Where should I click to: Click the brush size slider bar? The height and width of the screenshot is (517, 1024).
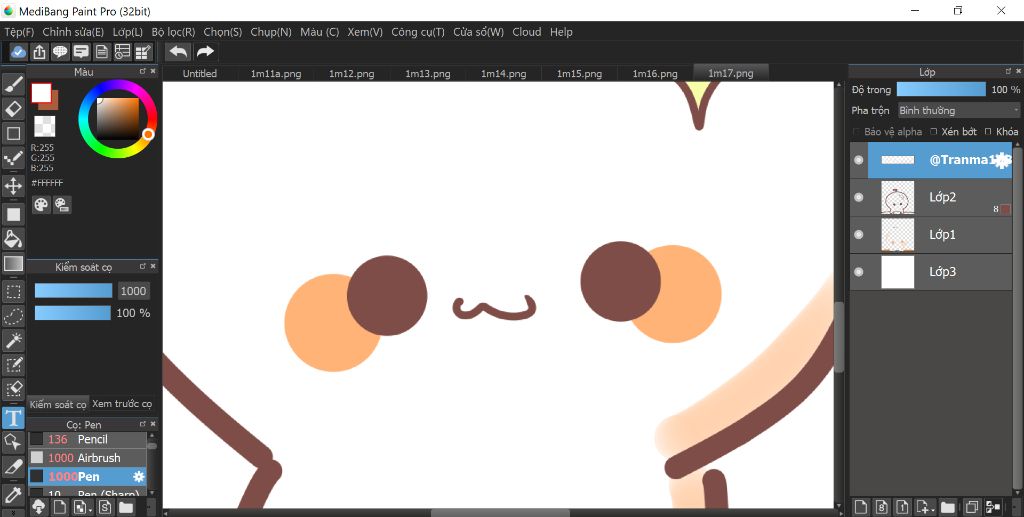pos(73,291)
